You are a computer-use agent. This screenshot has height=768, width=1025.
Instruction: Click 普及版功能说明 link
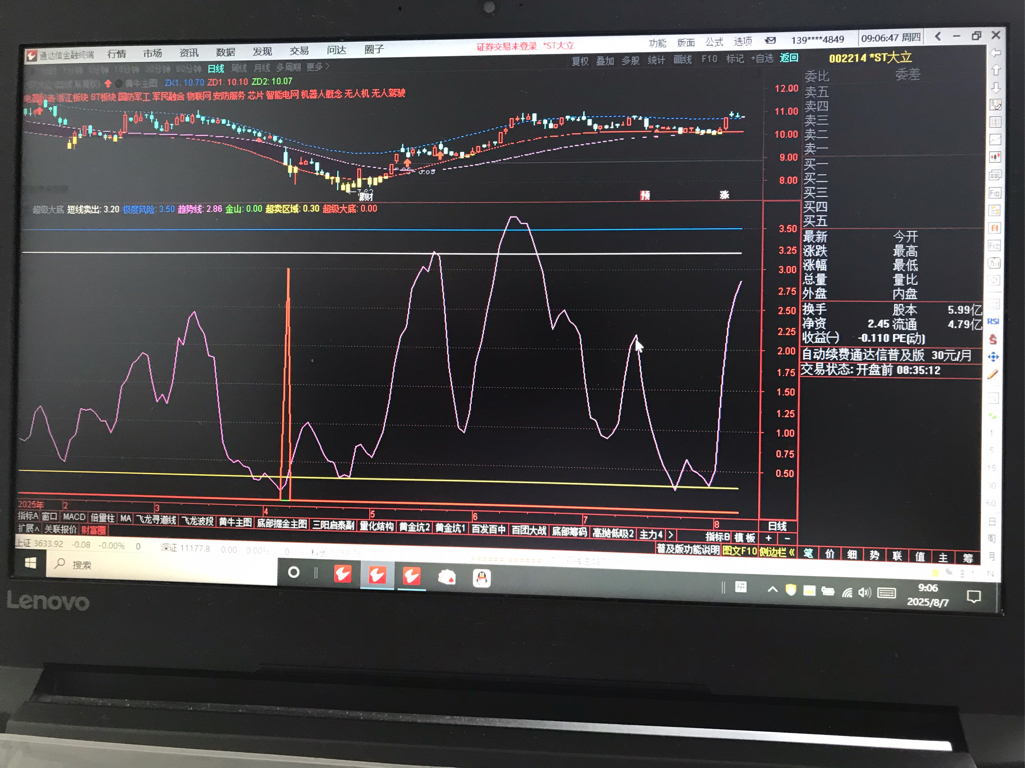688,549
